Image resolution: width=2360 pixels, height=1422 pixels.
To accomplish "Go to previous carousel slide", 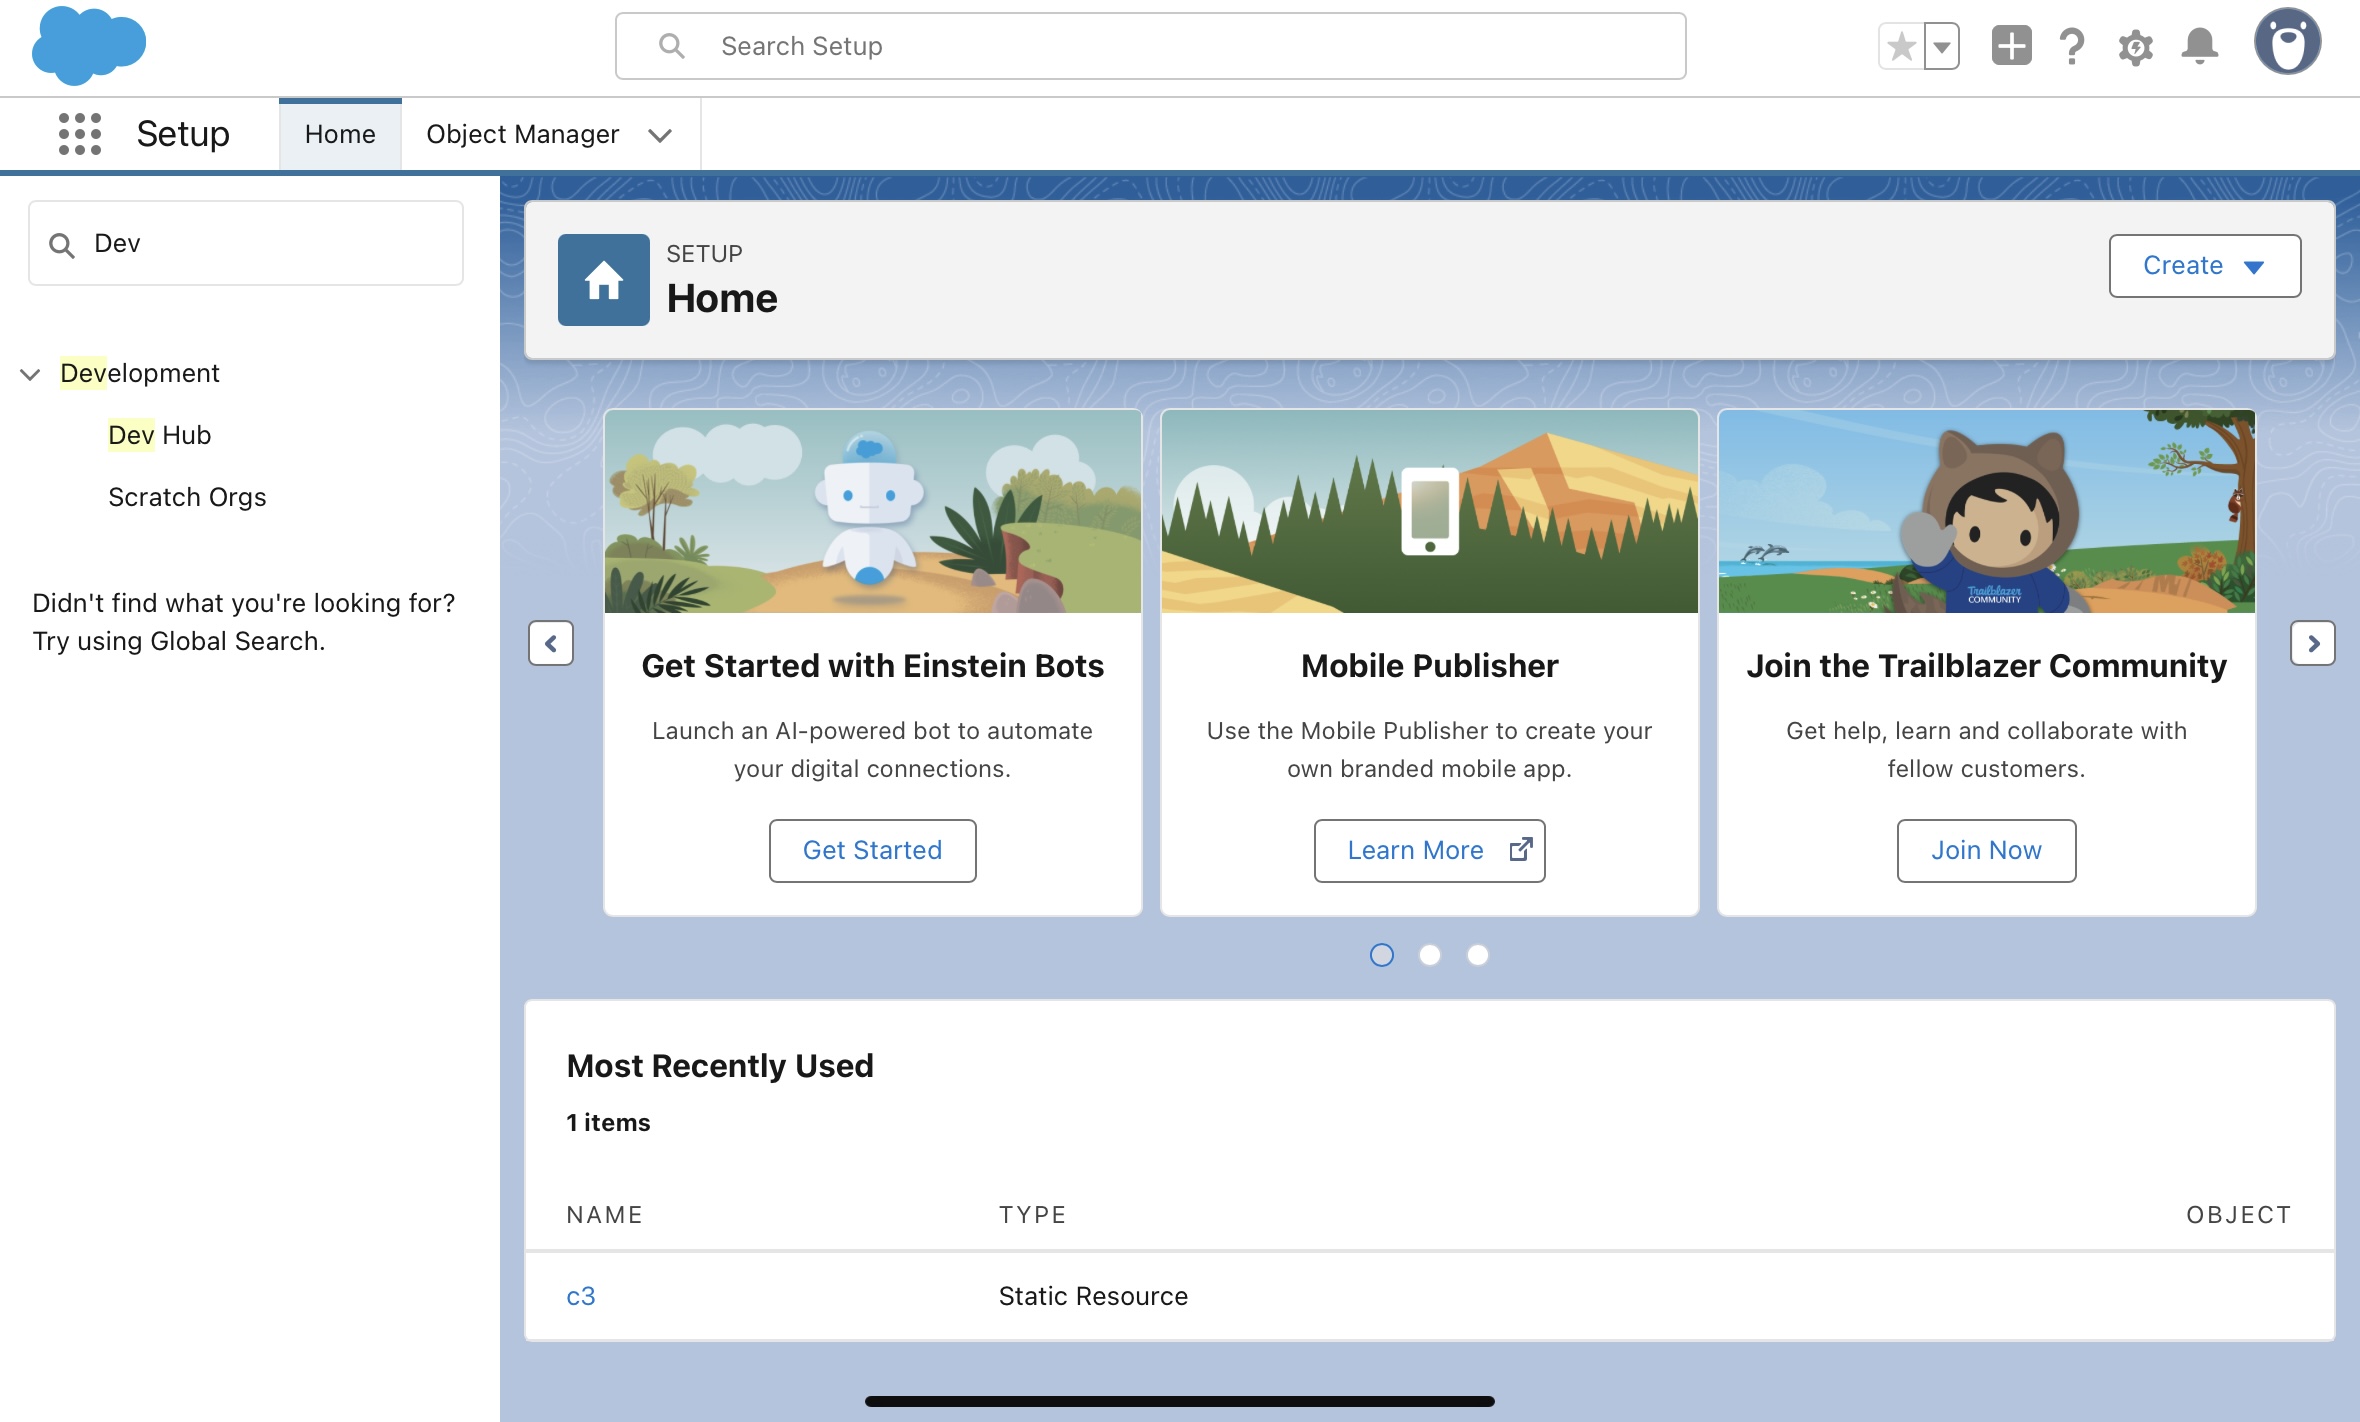I will [x=550, y=643].
